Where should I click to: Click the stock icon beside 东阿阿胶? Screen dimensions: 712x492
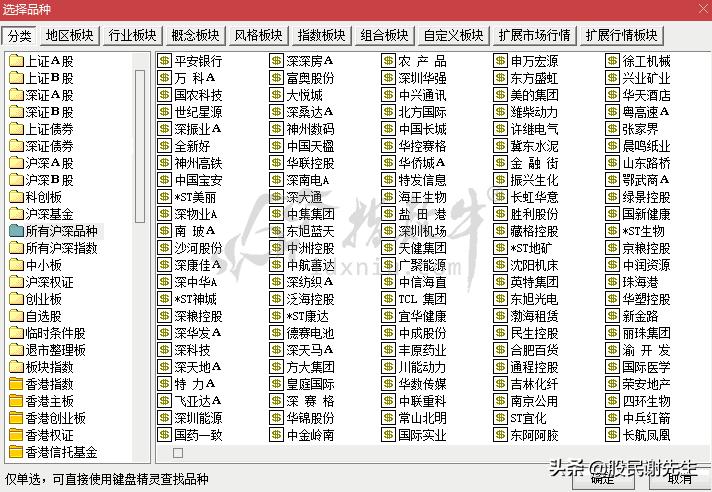(x=500, y=435)
